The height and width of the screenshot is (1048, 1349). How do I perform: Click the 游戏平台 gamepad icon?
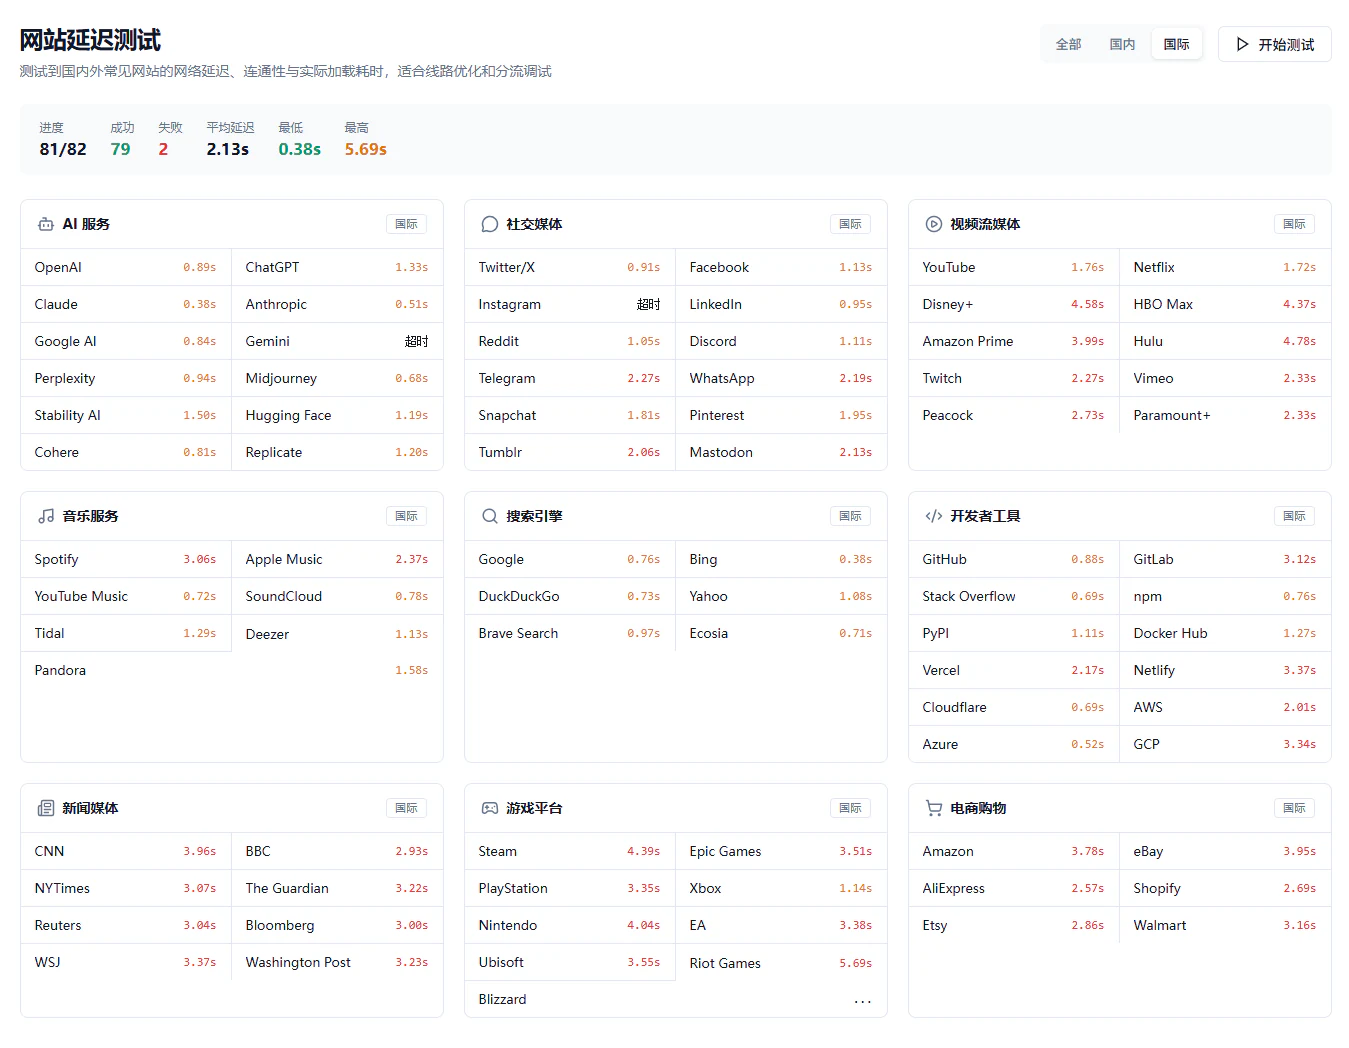pos(490,808)
